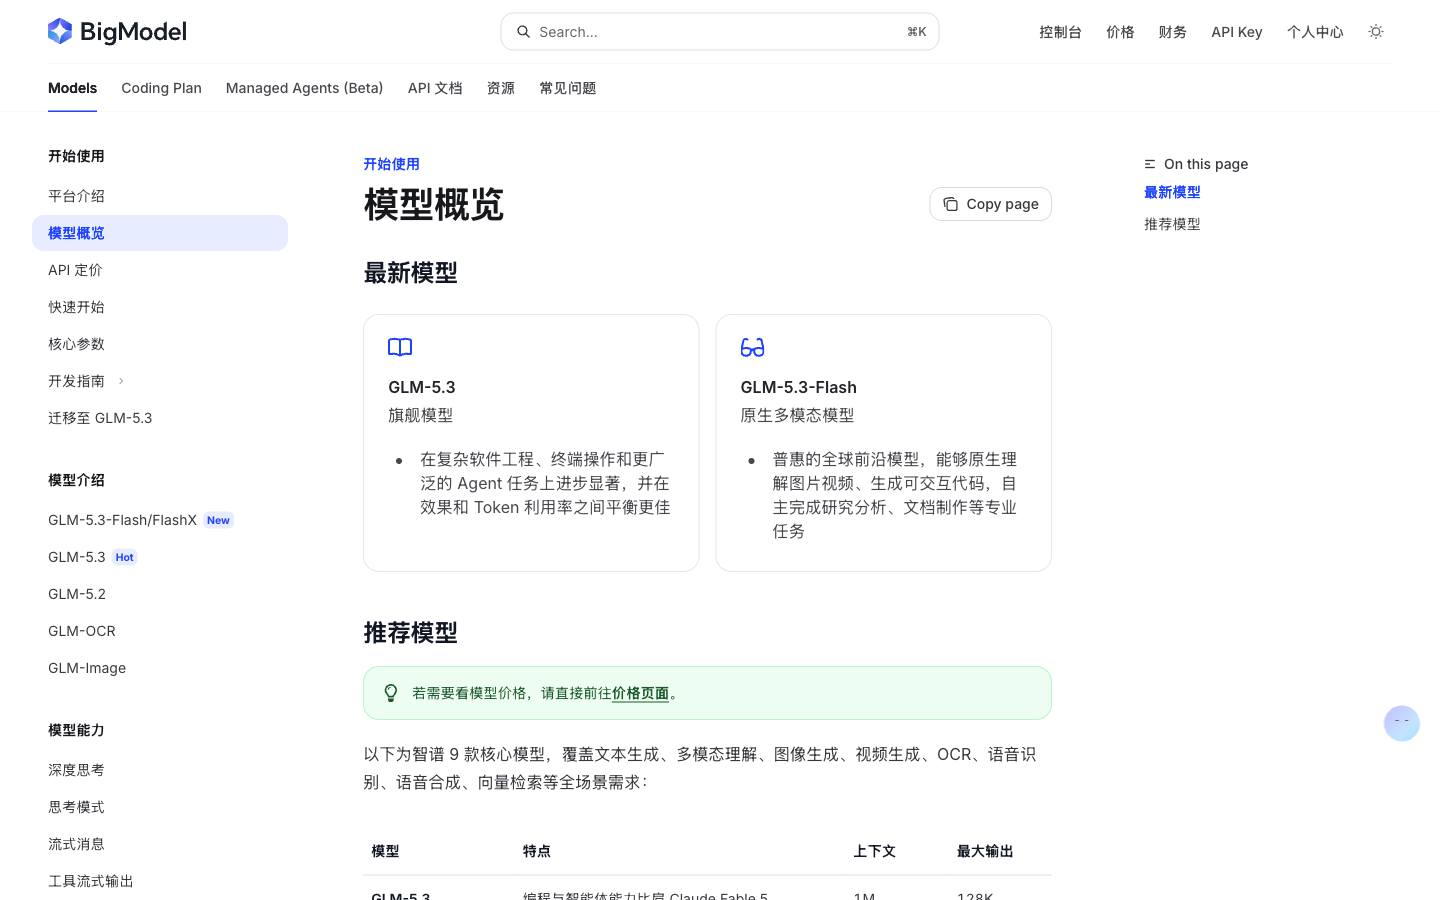
Task: Select 模型概览 in the sidebar
Action: pyautogui.click(x=160, y=233)
